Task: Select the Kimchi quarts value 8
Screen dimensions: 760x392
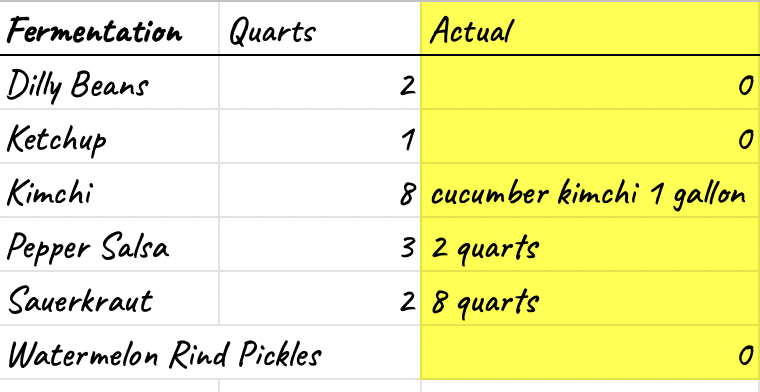Action: tap(320, 191)
